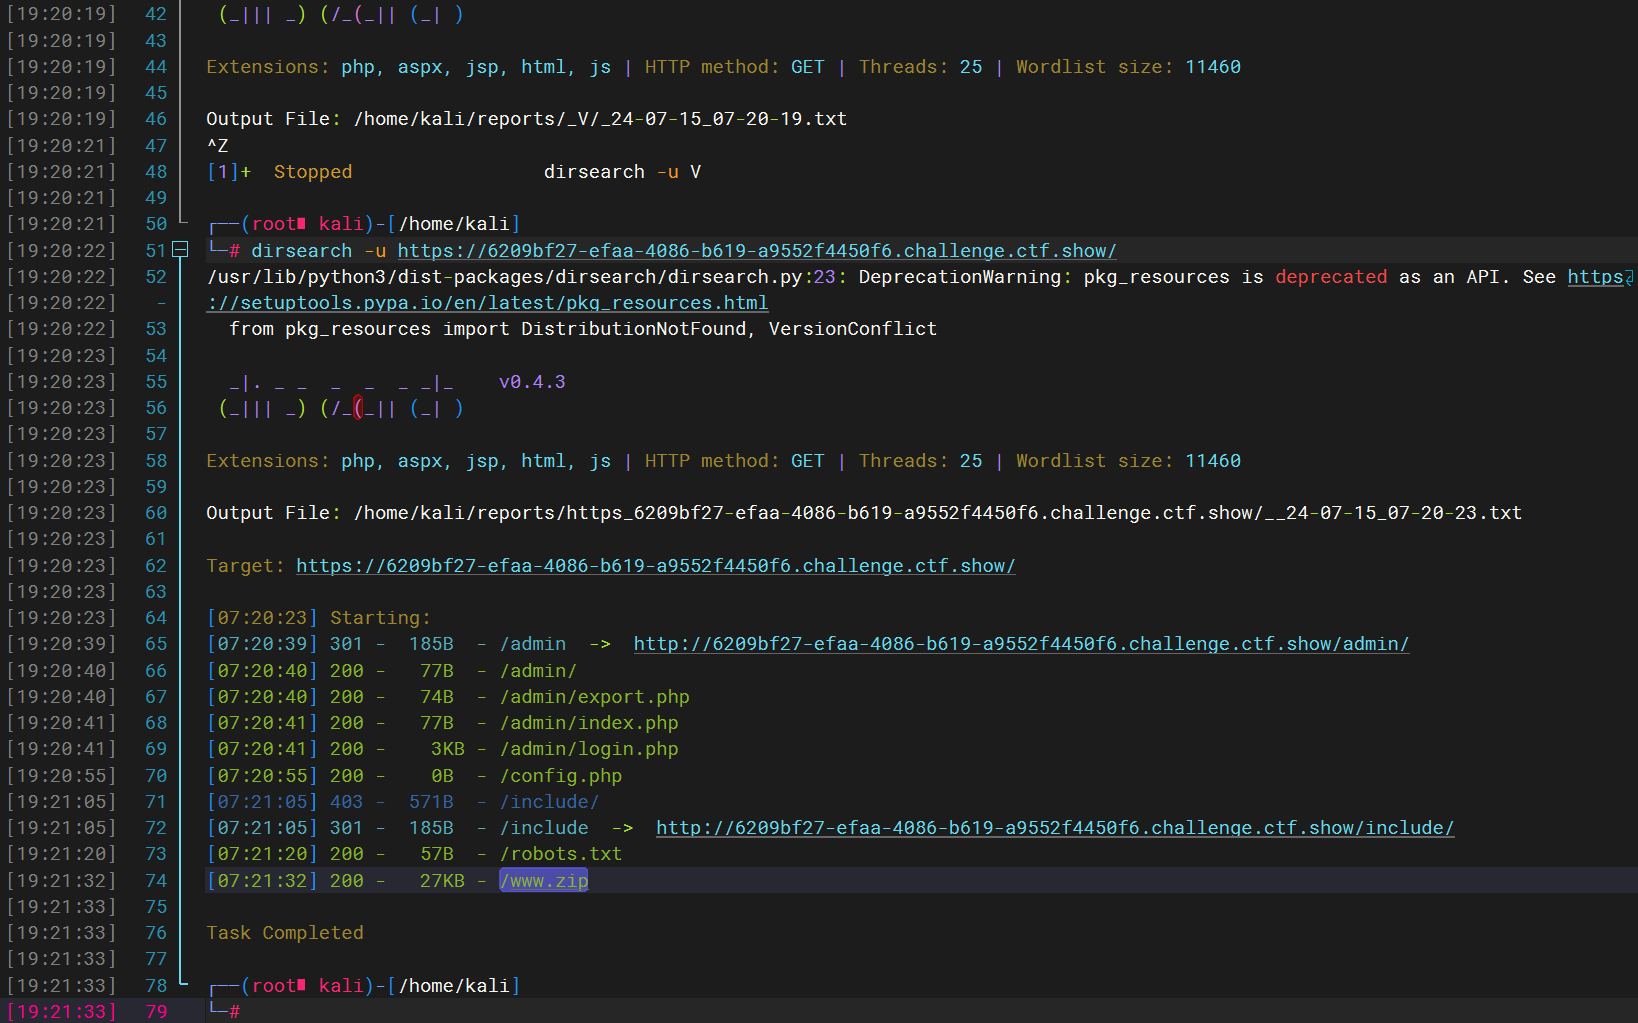Screen dimensions: 1638x1023
Task: Click the v0.4.3 version text
Action: [532, 382]
